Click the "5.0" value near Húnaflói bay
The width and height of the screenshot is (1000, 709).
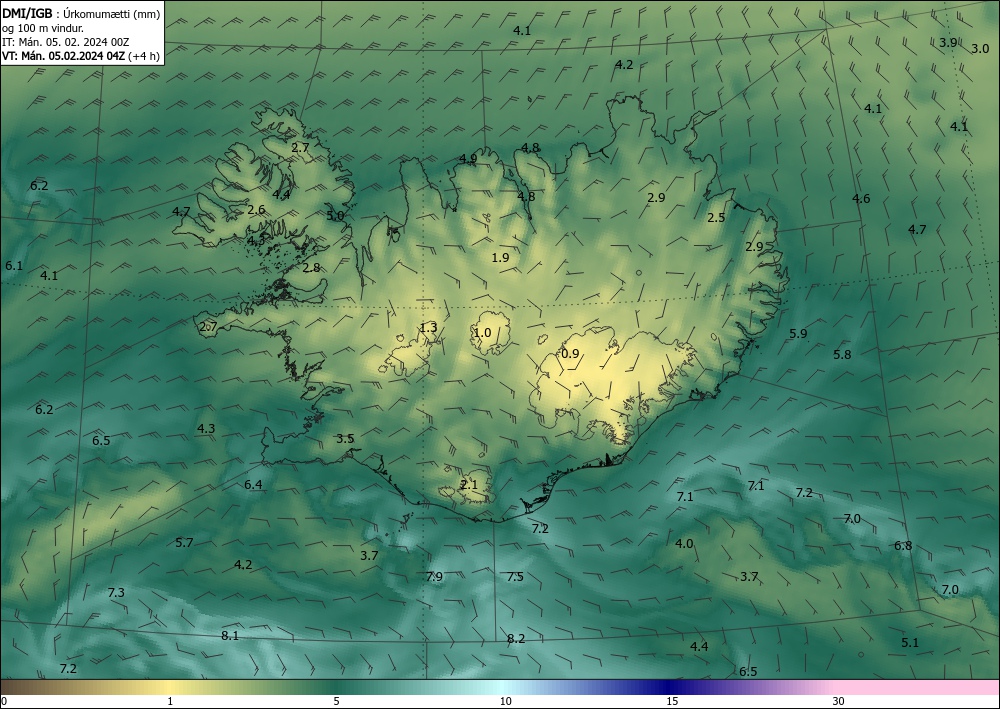click(335, 216)
